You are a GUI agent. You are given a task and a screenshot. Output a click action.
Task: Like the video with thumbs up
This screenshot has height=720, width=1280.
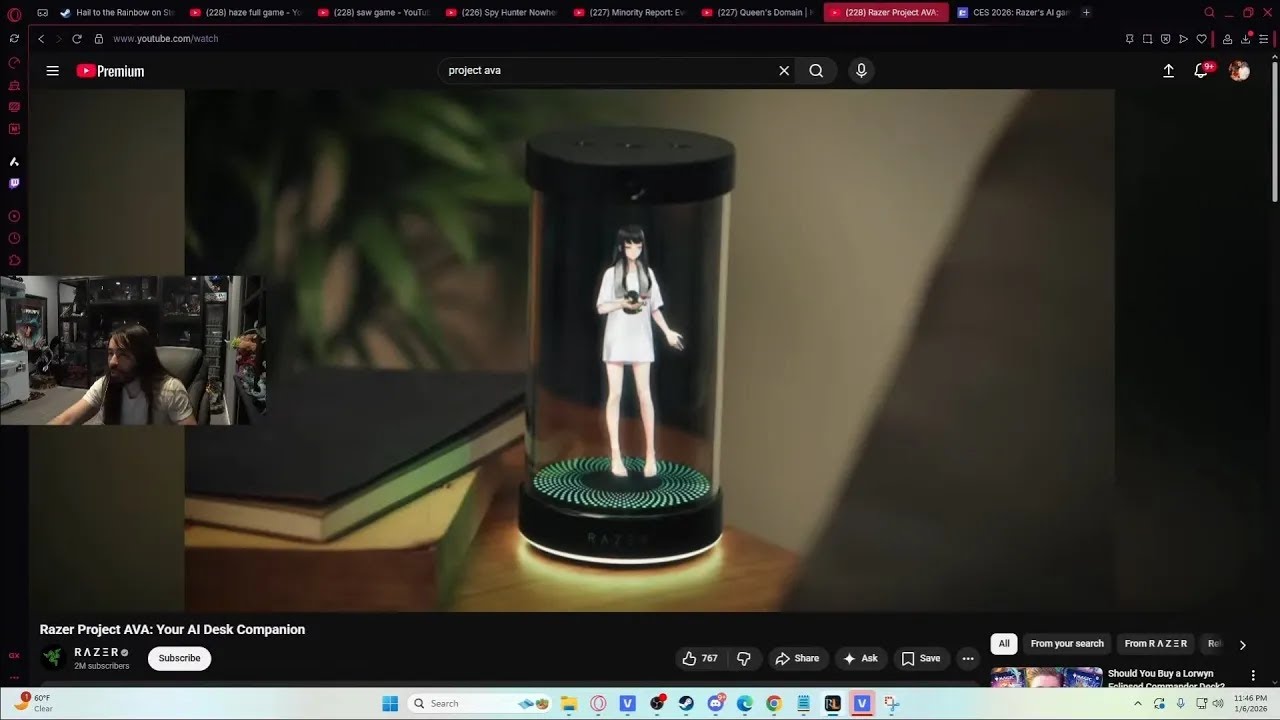[x=700, y=658]
